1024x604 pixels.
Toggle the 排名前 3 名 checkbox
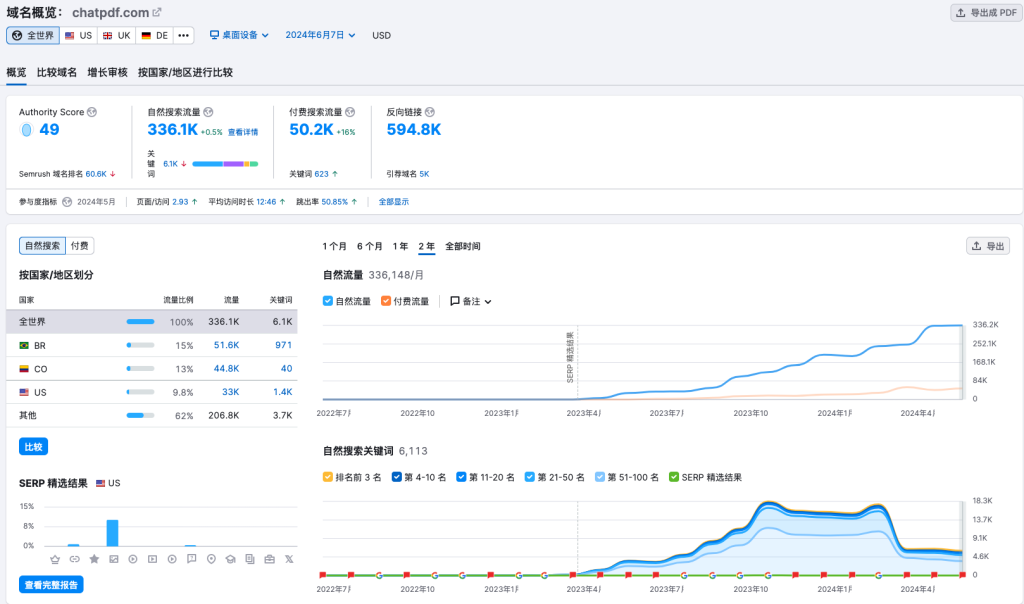point(328,477)
